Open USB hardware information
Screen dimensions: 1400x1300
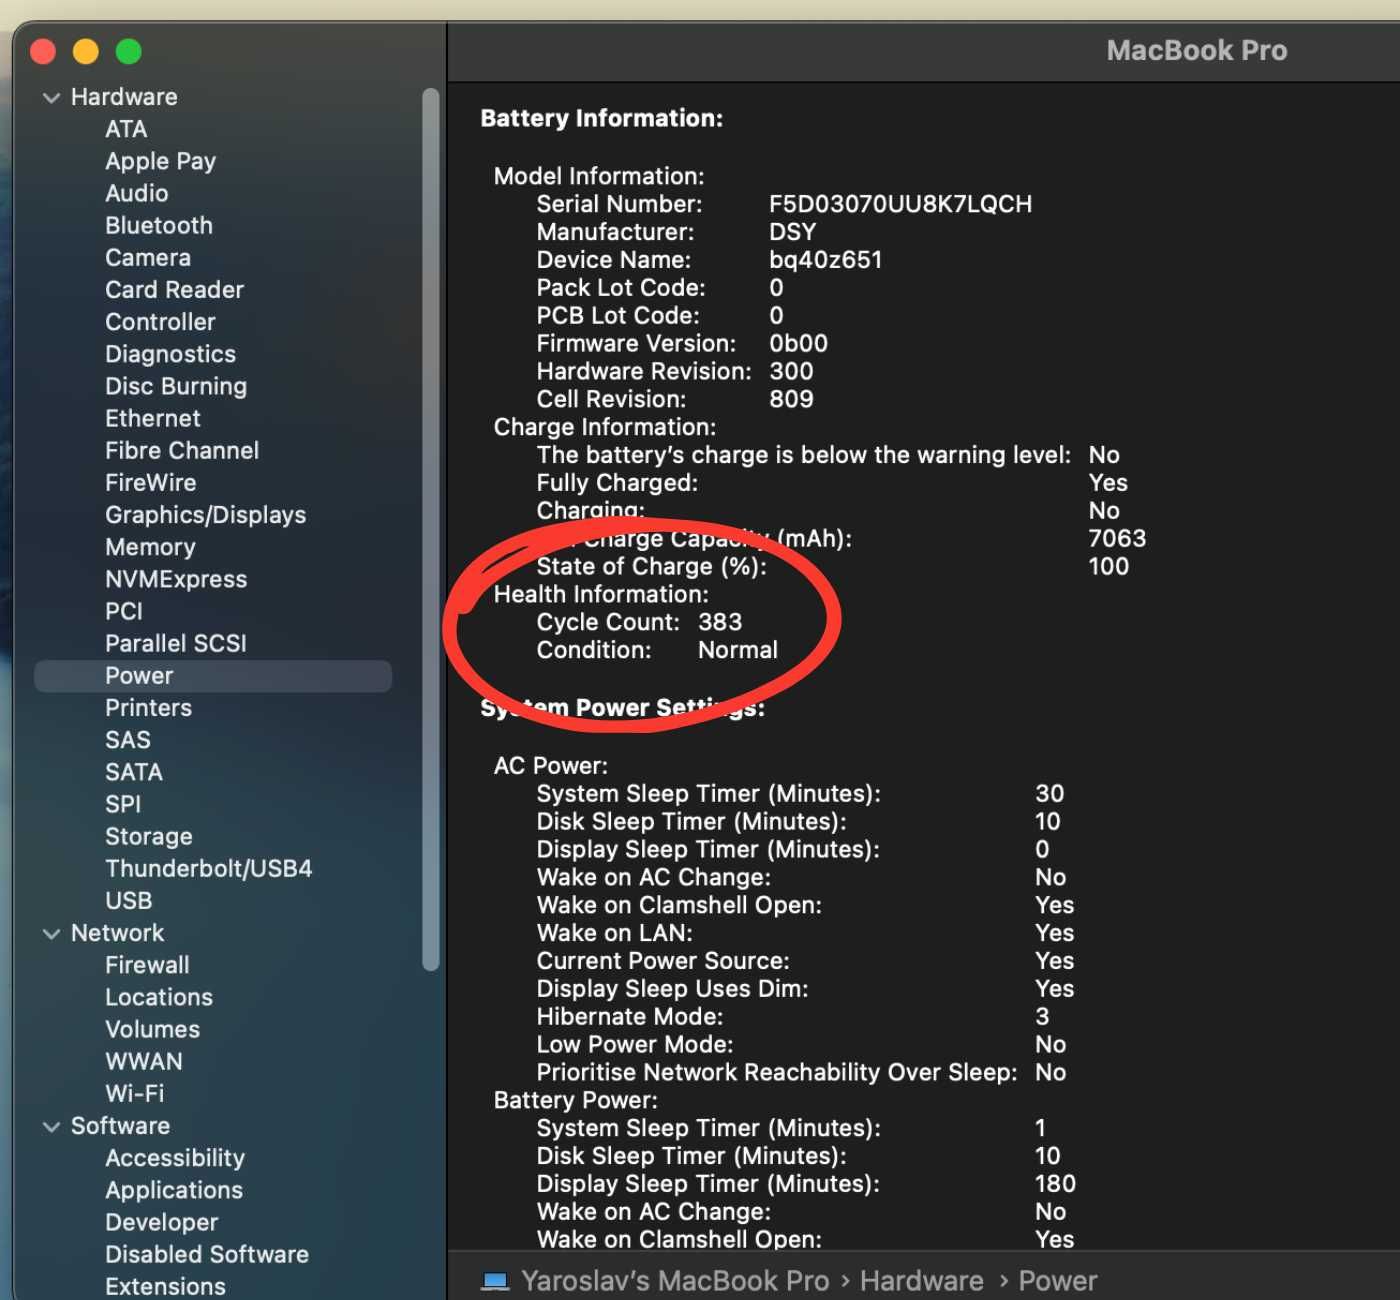129,900
